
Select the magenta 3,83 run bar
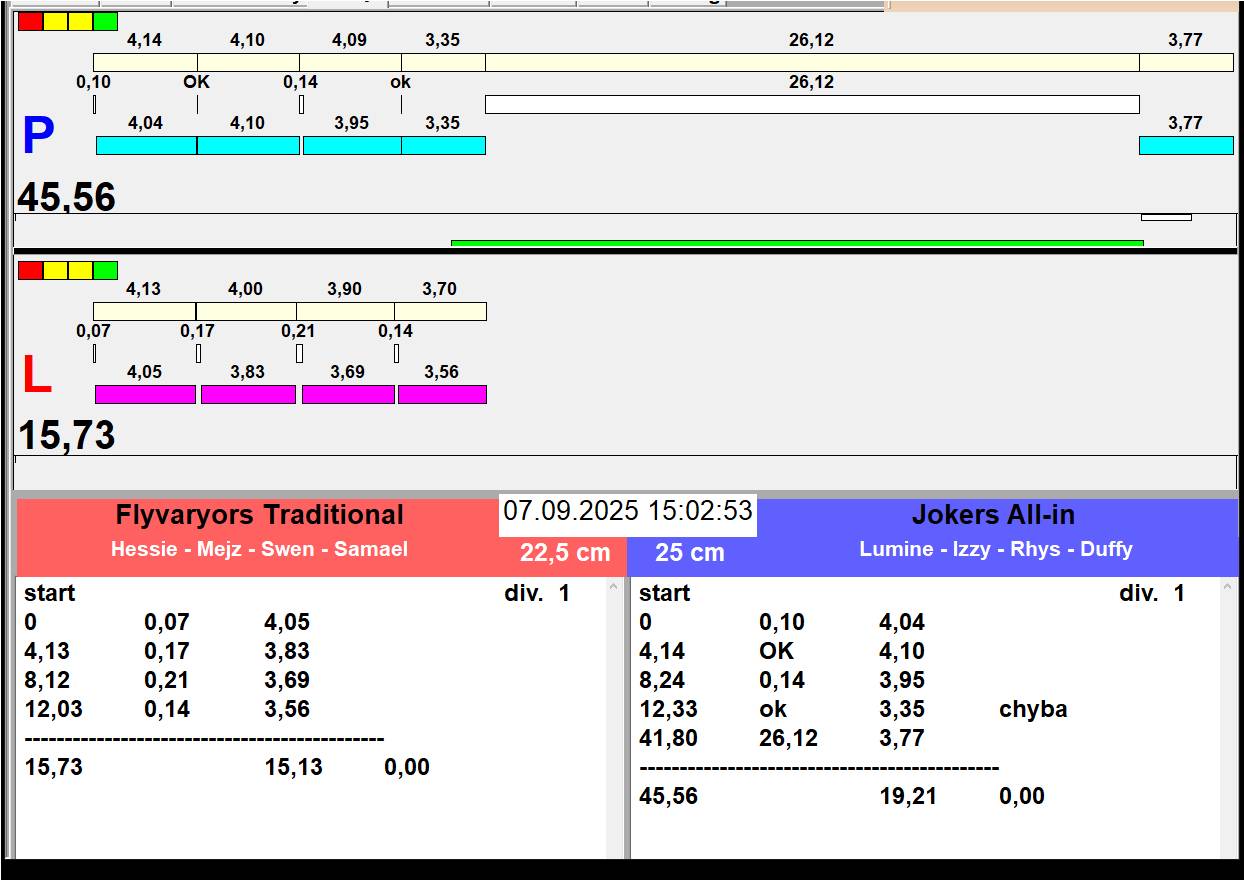click(x=248, y=395)
